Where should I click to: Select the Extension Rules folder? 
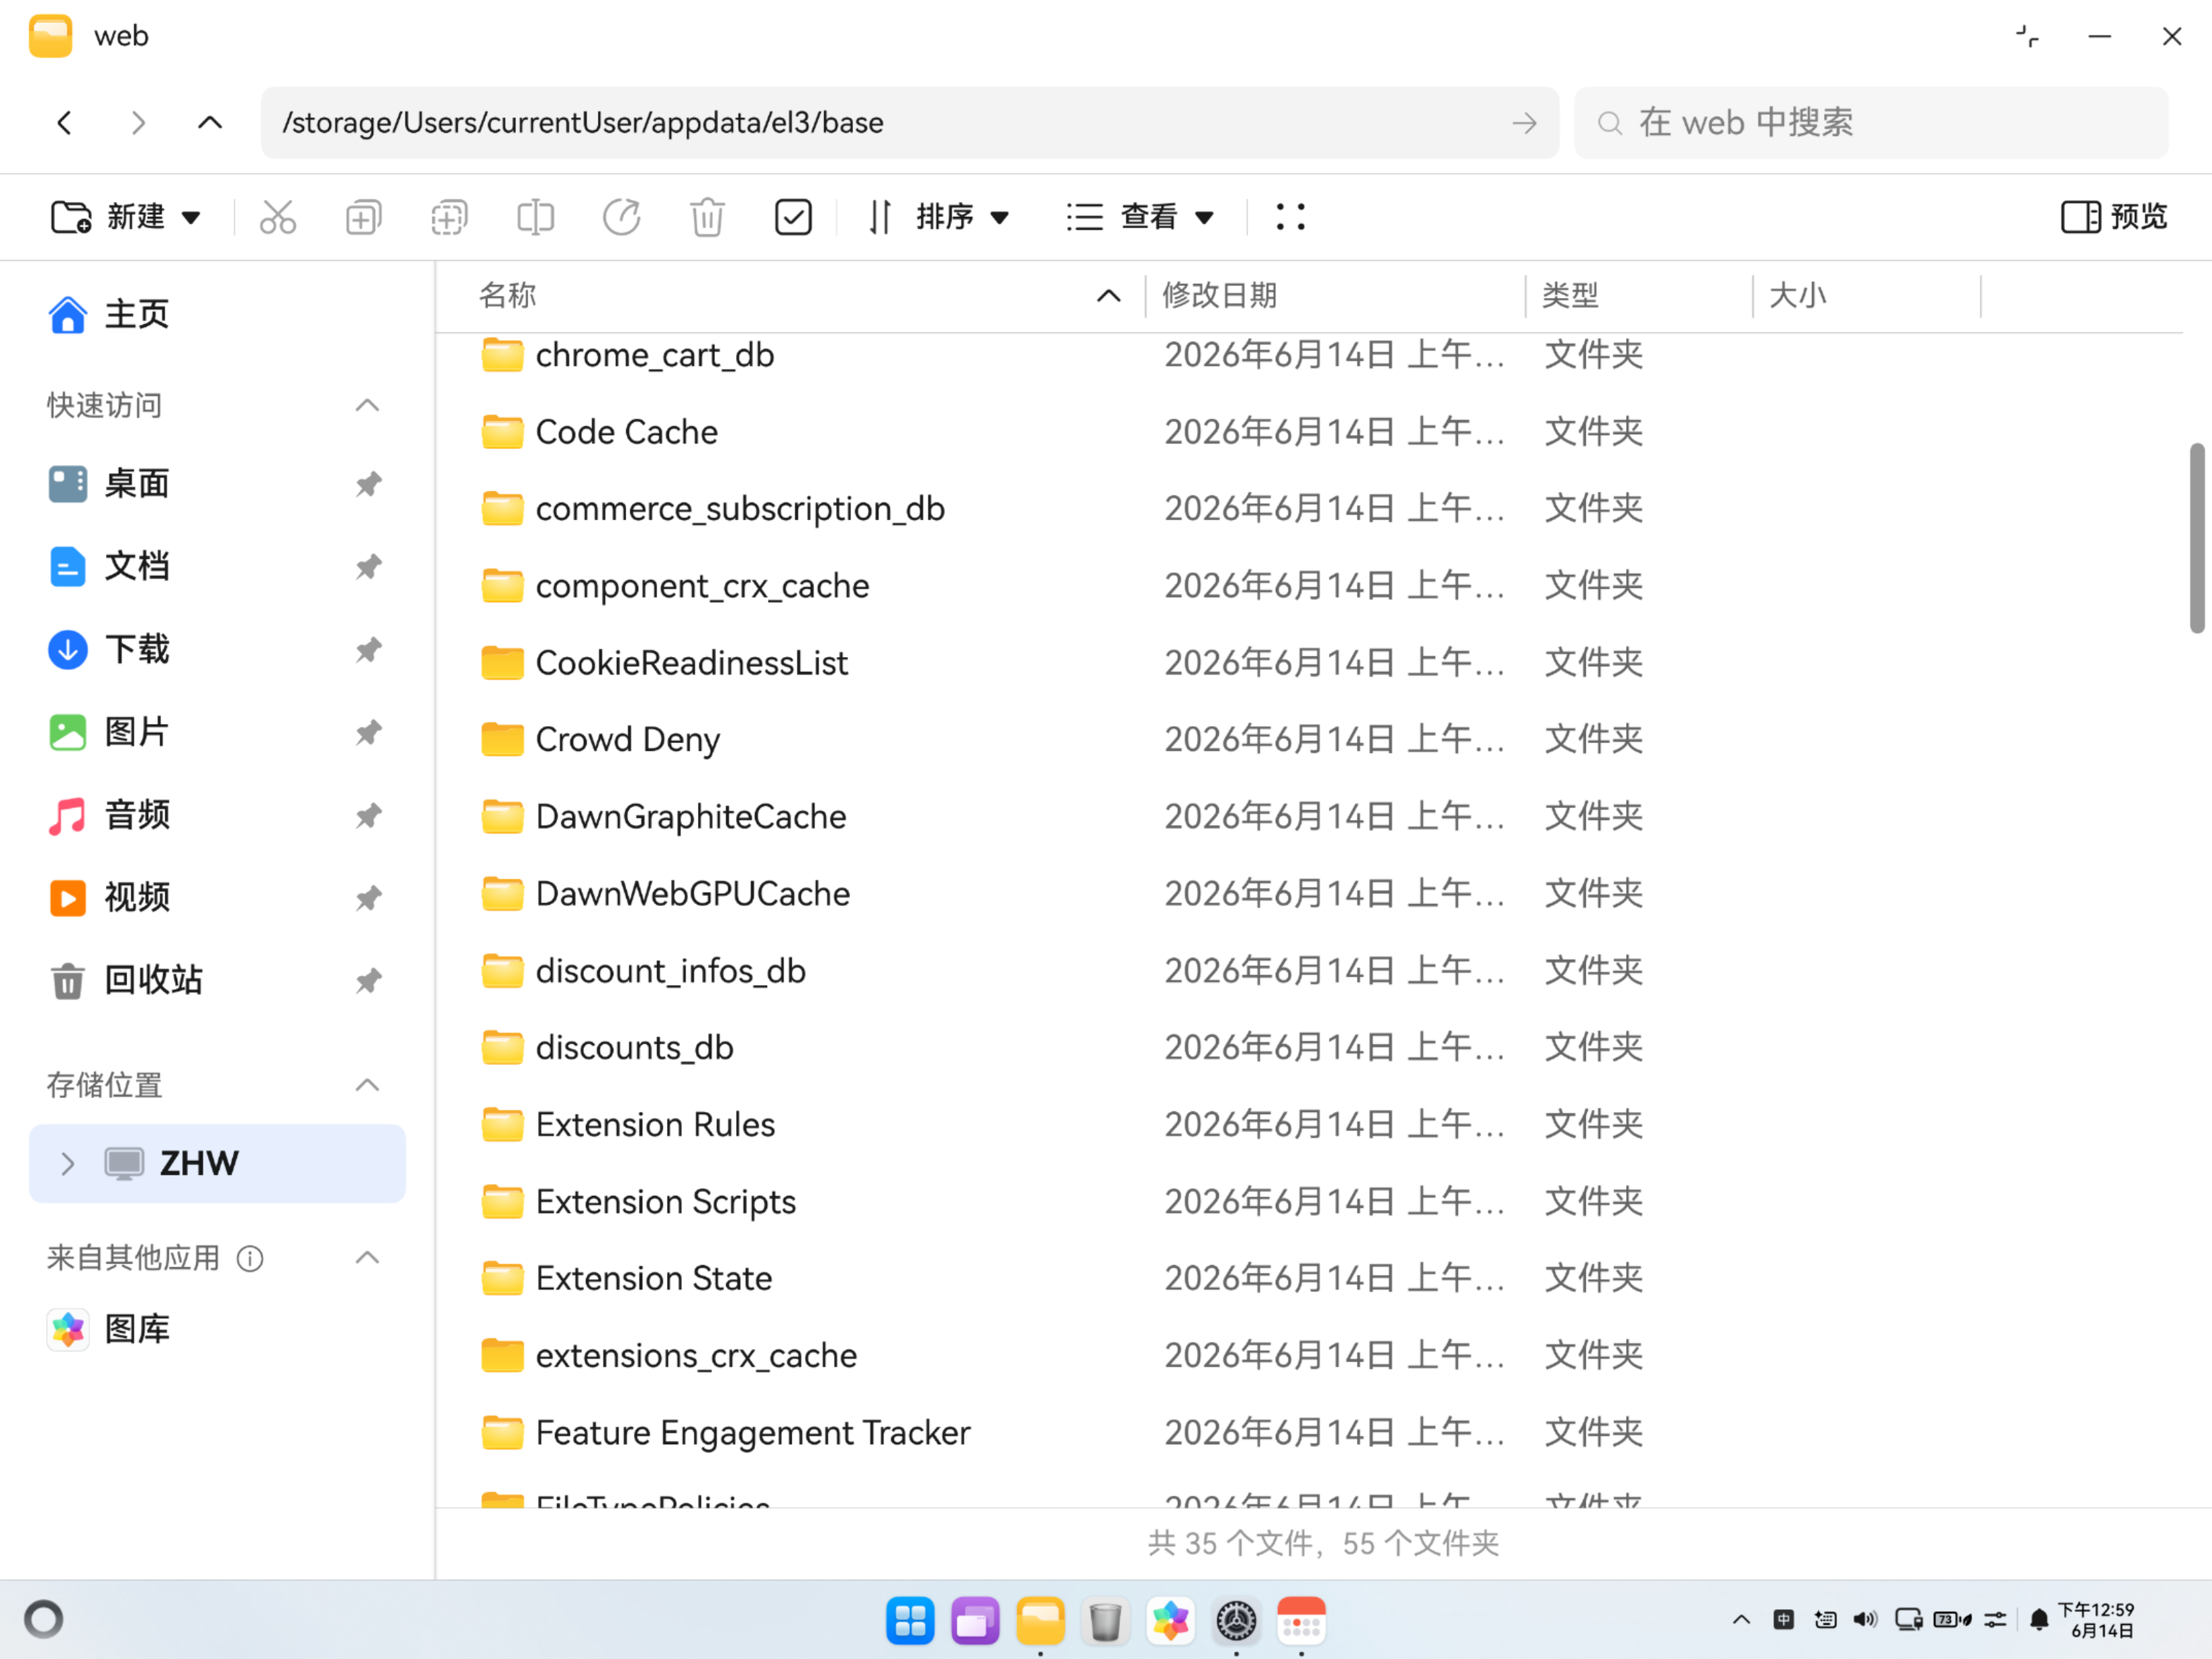click(1310, 1125)
